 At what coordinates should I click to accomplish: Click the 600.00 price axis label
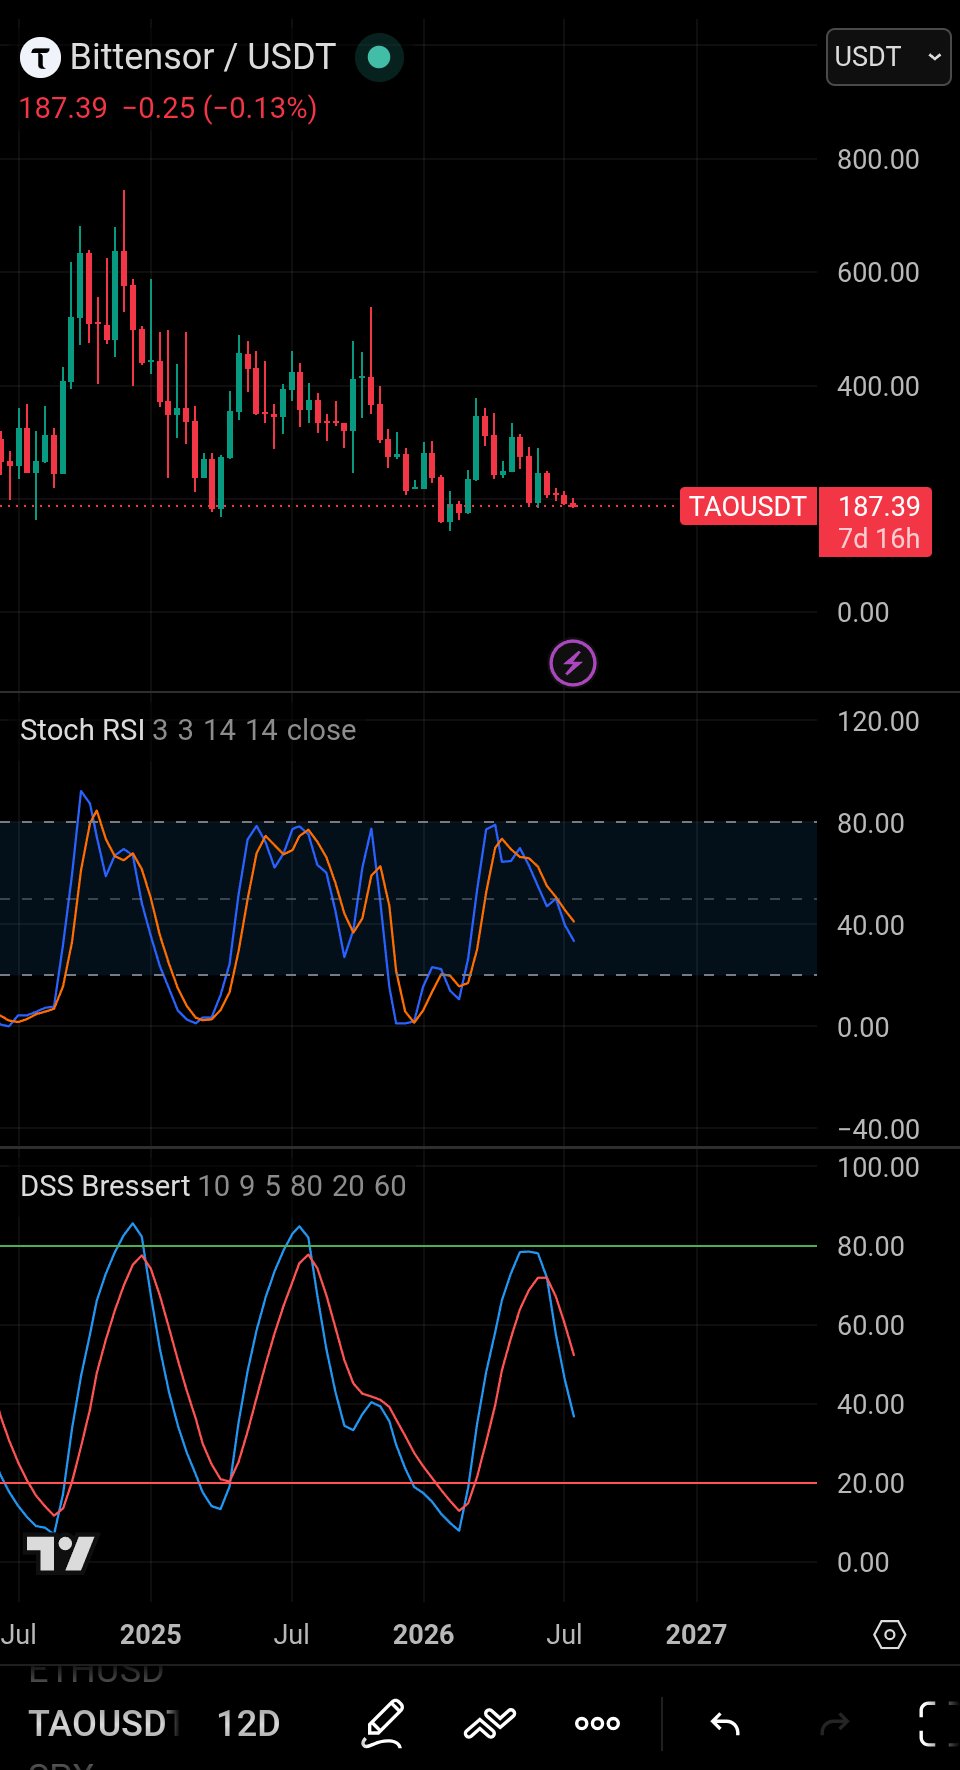click(878, 272)
